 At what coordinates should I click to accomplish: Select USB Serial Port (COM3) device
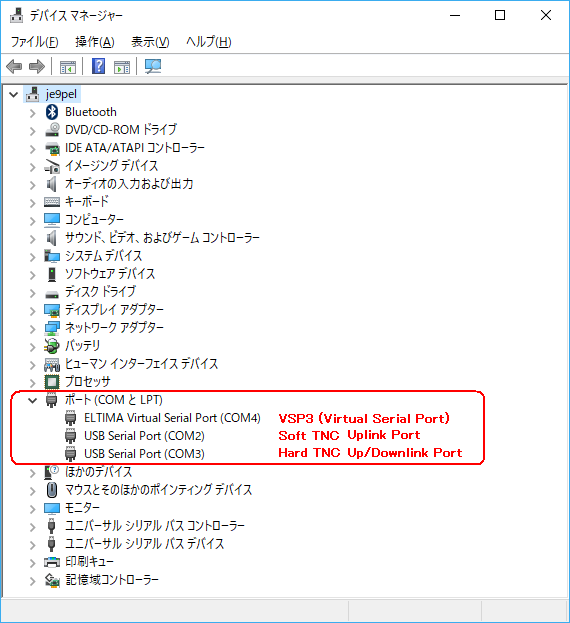click(144, 454)
